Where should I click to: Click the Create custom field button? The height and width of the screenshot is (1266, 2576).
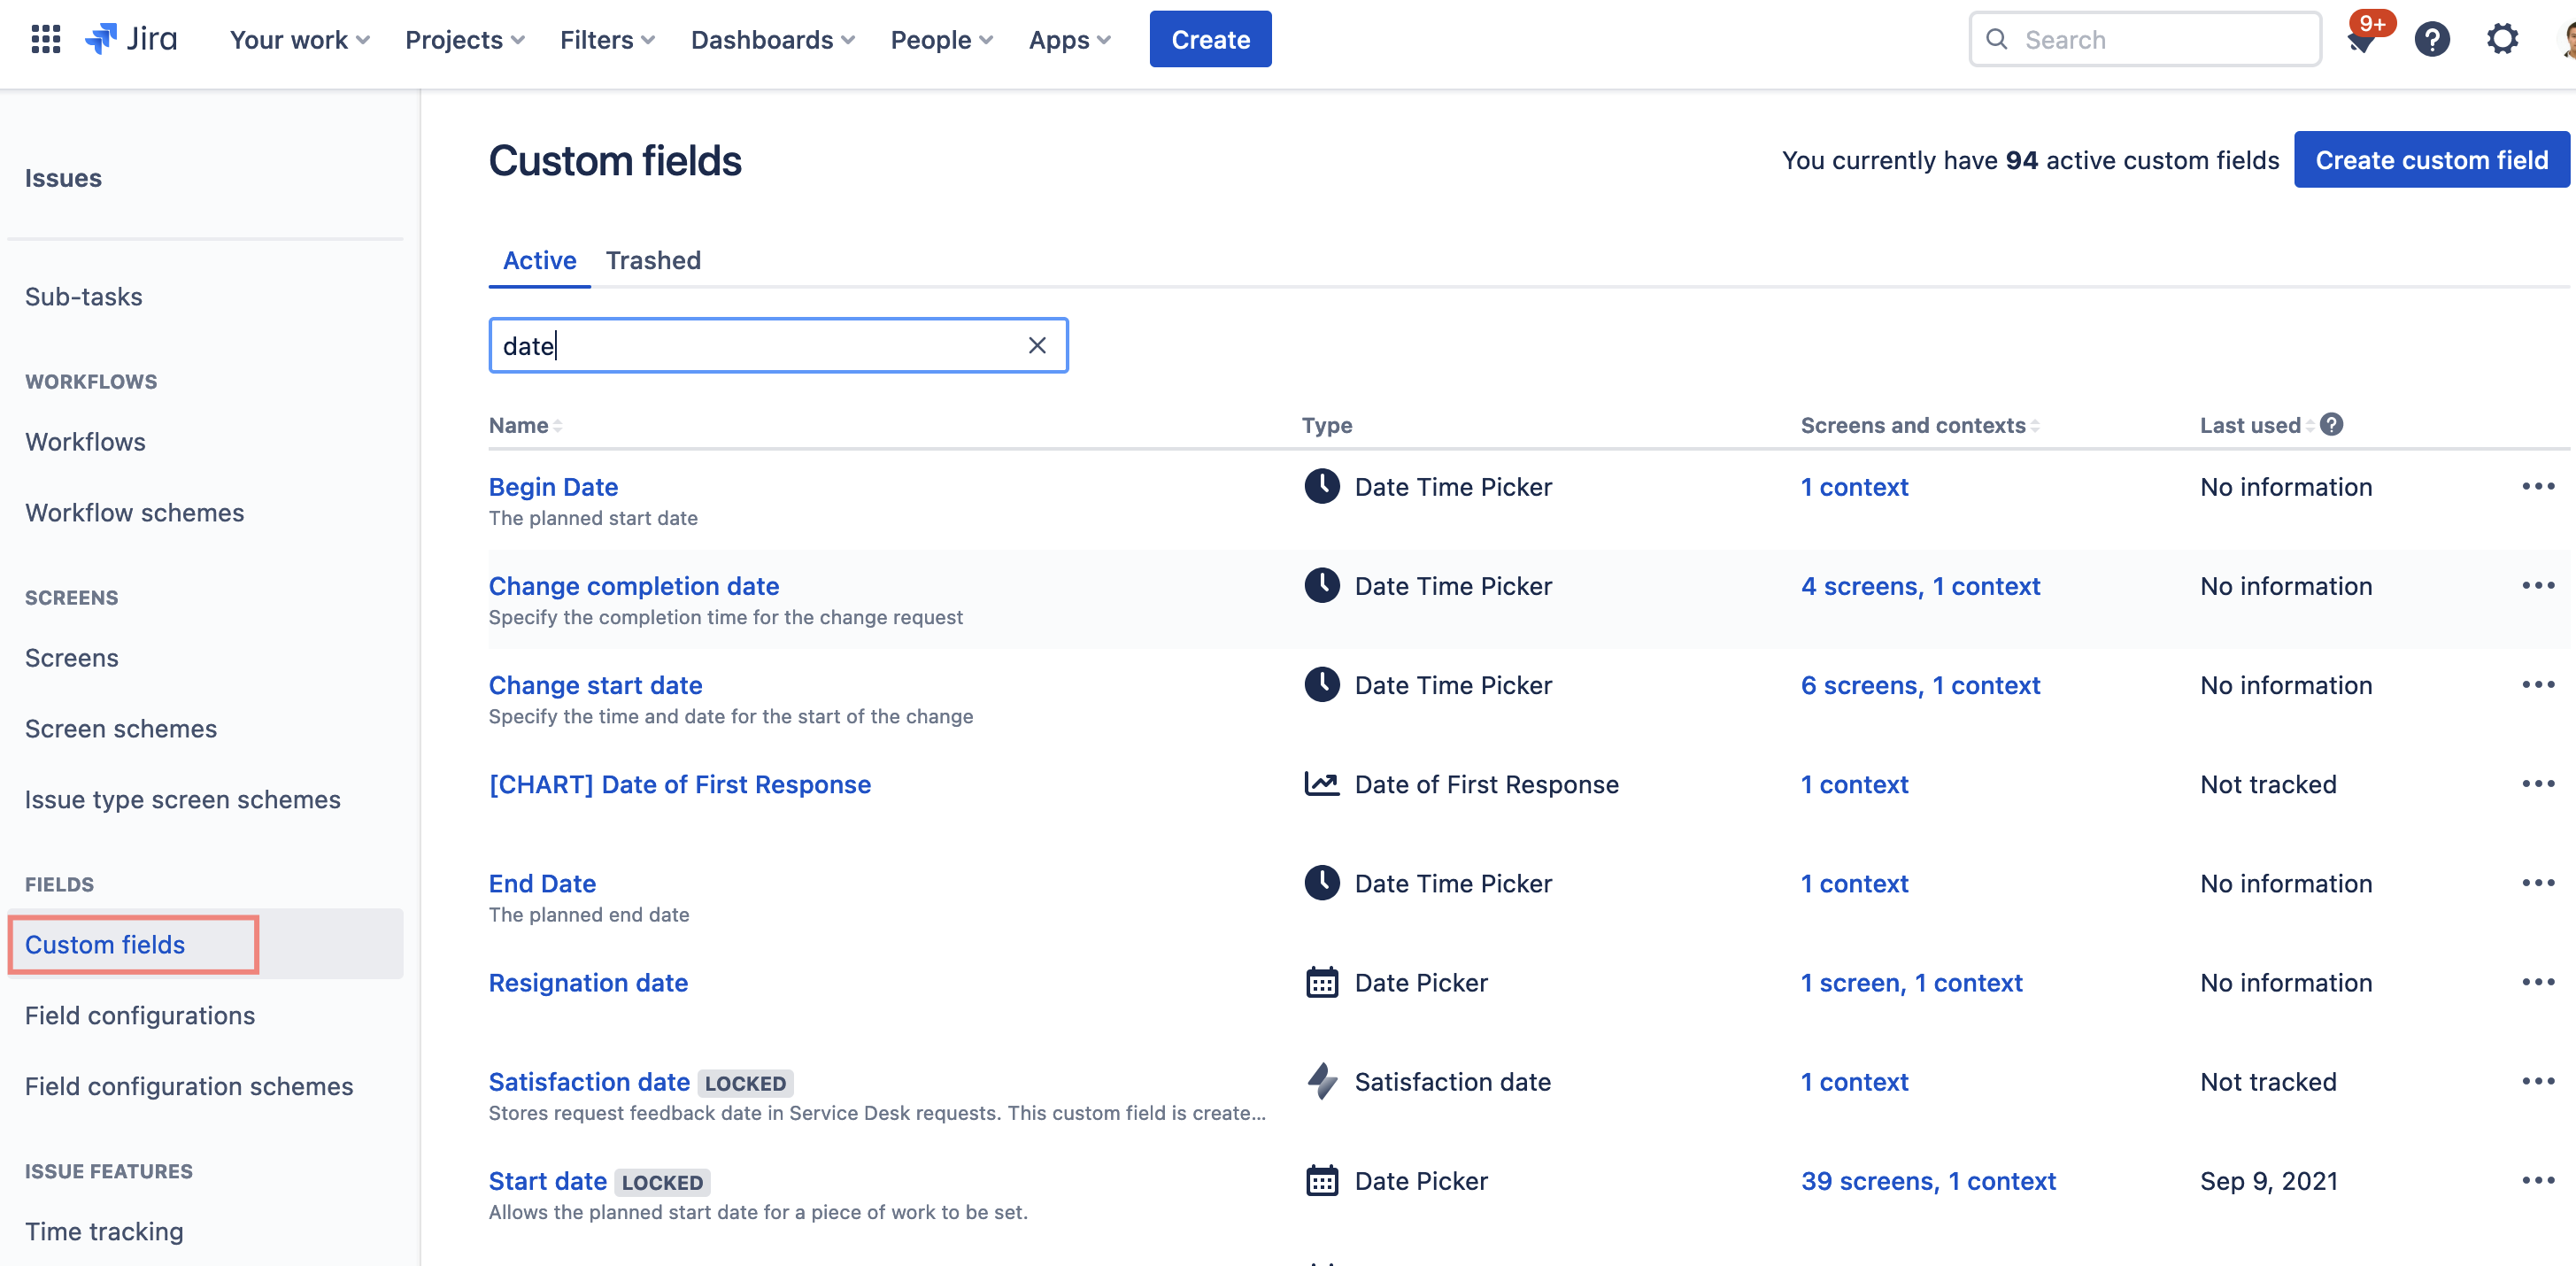(2431, 160)
